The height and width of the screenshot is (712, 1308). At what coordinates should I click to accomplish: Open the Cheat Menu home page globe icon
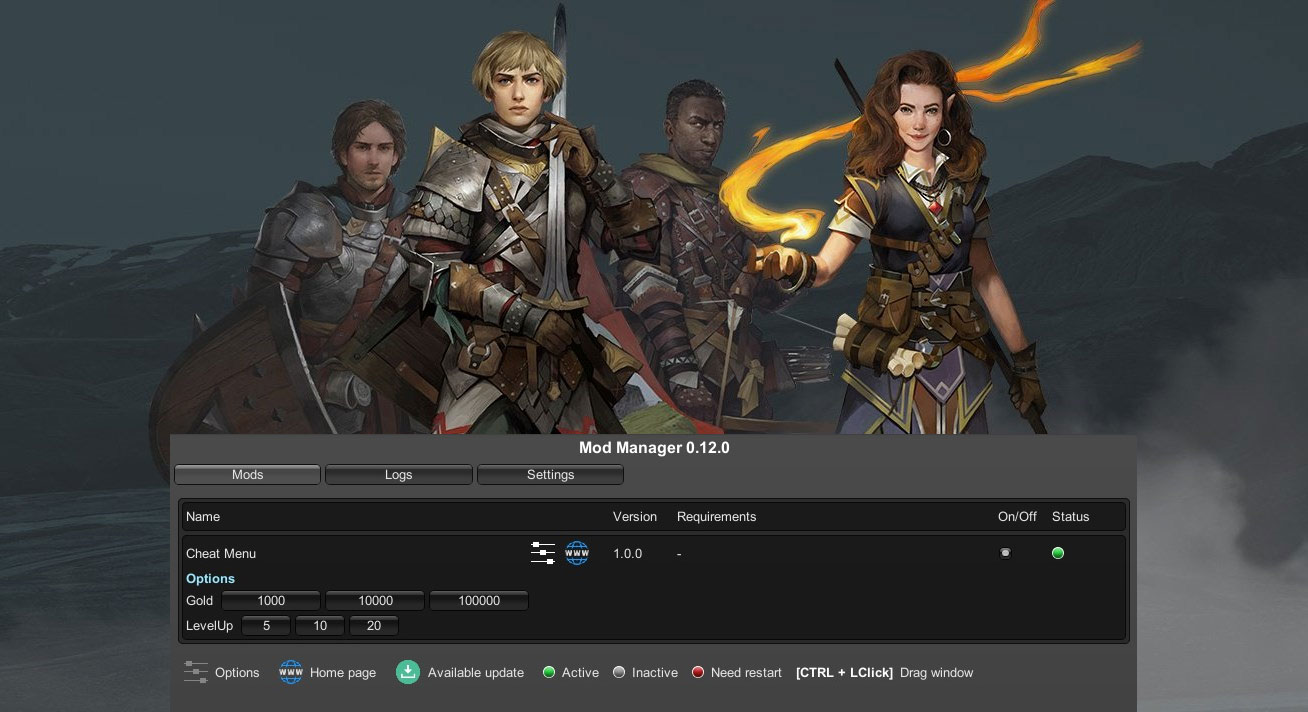[x=577, y=553]
